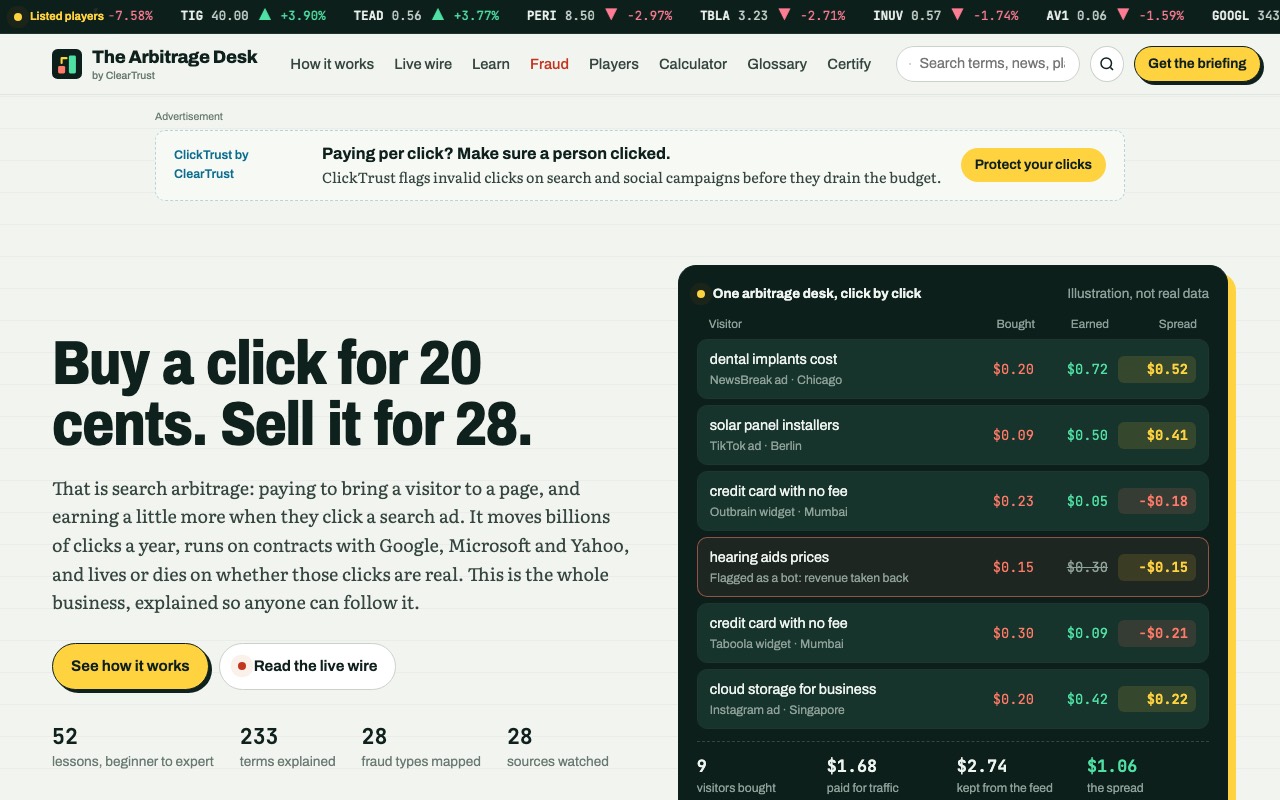Click the $0.52 spread value
The image size is (1280, 800).
coord(1157,369)
